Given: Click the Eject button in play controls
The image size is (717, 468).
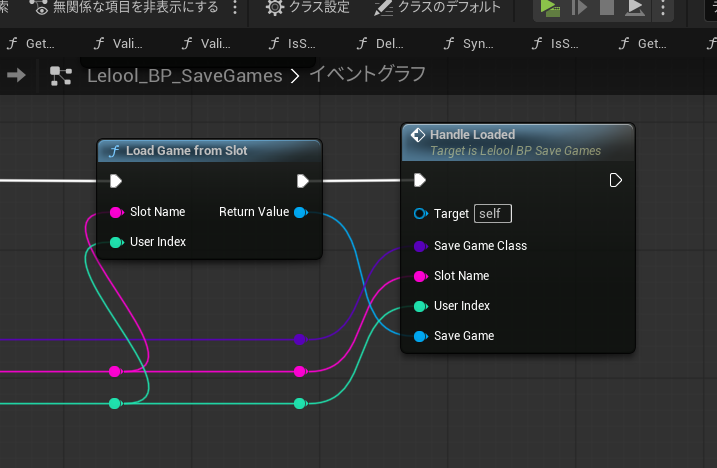Looking at the screenshot, I should click(x=635, y=7).
